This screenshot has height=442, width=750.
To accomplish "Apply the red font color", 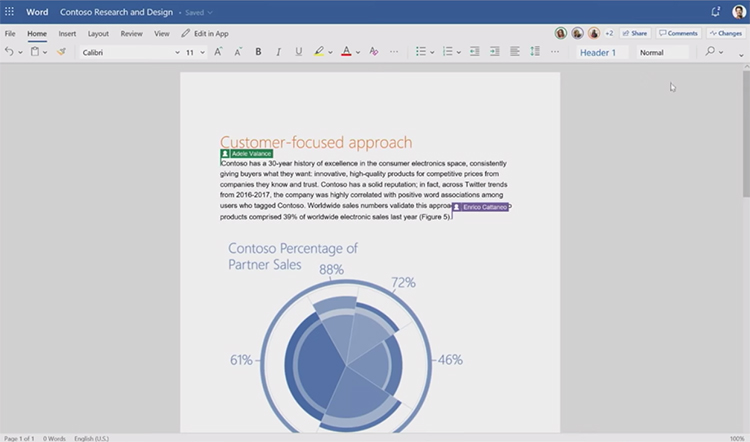I will click(346, 52).
